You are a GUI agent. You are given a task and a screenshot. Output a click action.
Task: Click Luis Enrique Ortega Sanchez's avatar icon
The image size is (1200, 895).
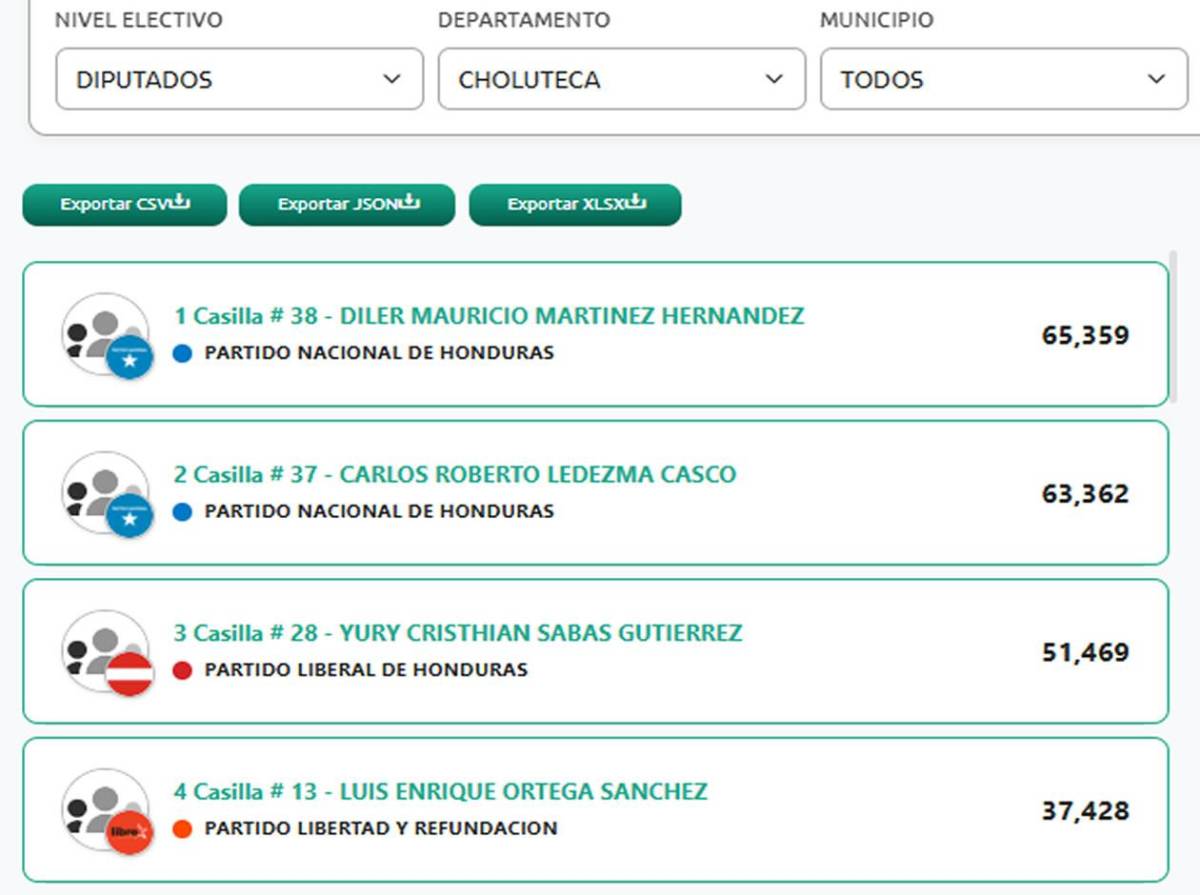[x=106, y=810]
